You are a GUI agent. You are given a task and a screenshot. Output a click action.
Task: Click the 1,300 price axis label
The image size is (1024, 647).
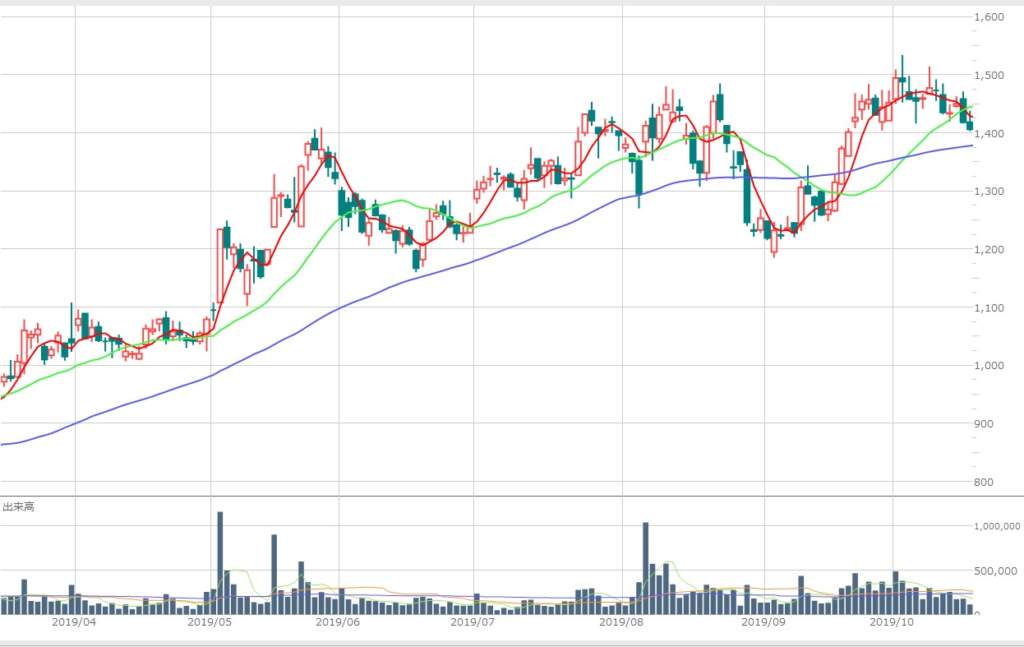[989, 191]
